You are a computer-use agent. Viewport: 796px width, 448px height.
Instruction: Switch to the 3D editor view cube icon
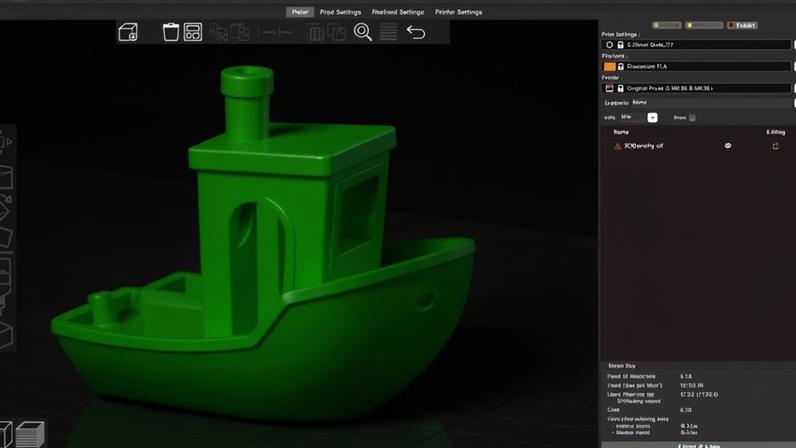pos(6,435)
